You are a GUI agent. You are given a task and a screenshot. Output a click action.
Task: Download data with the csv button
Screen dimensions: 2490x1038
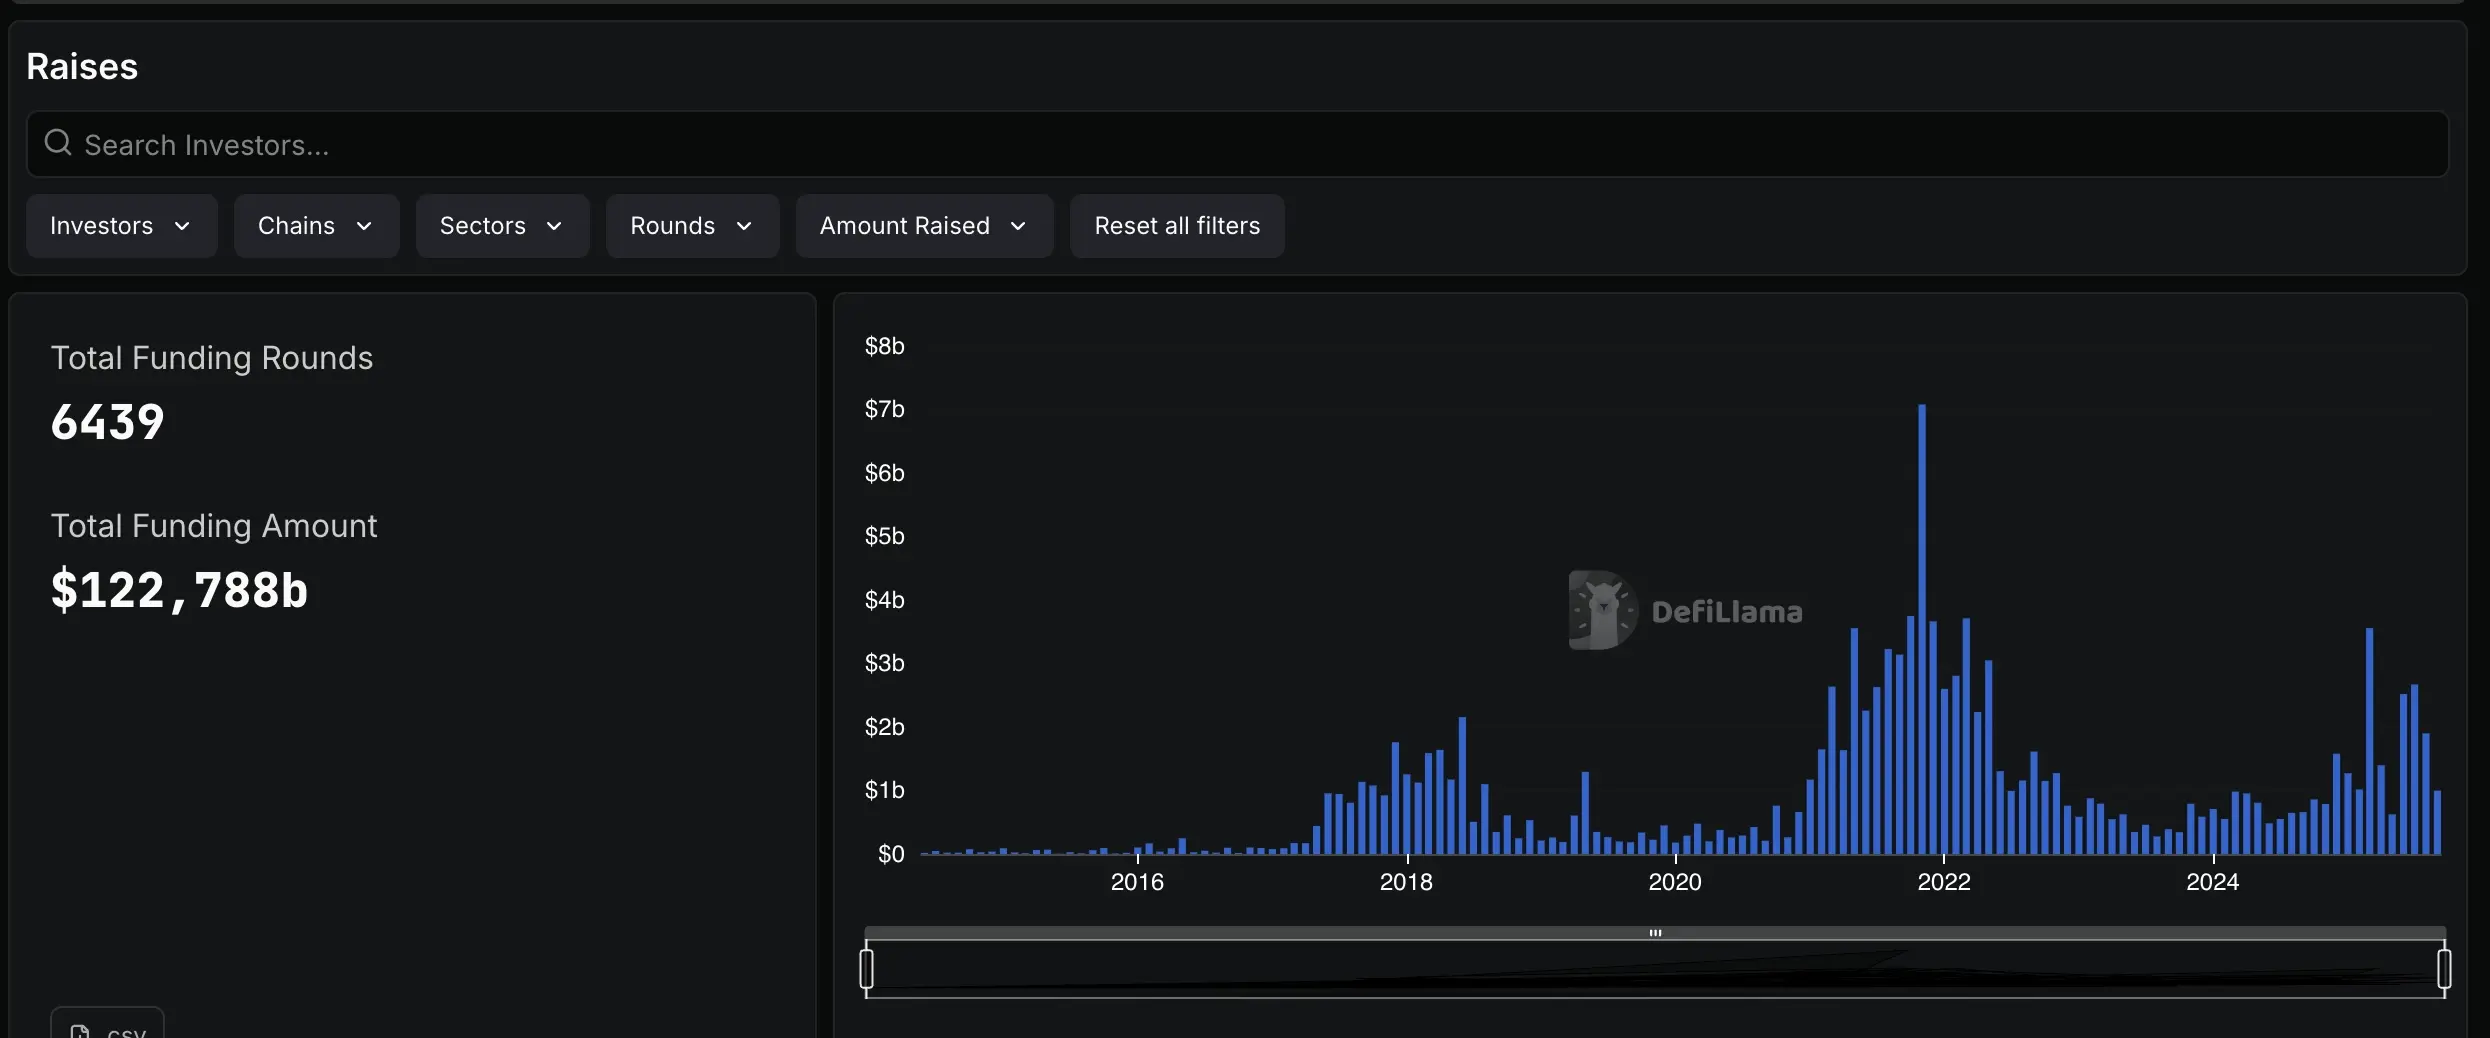click(107, 1024)
